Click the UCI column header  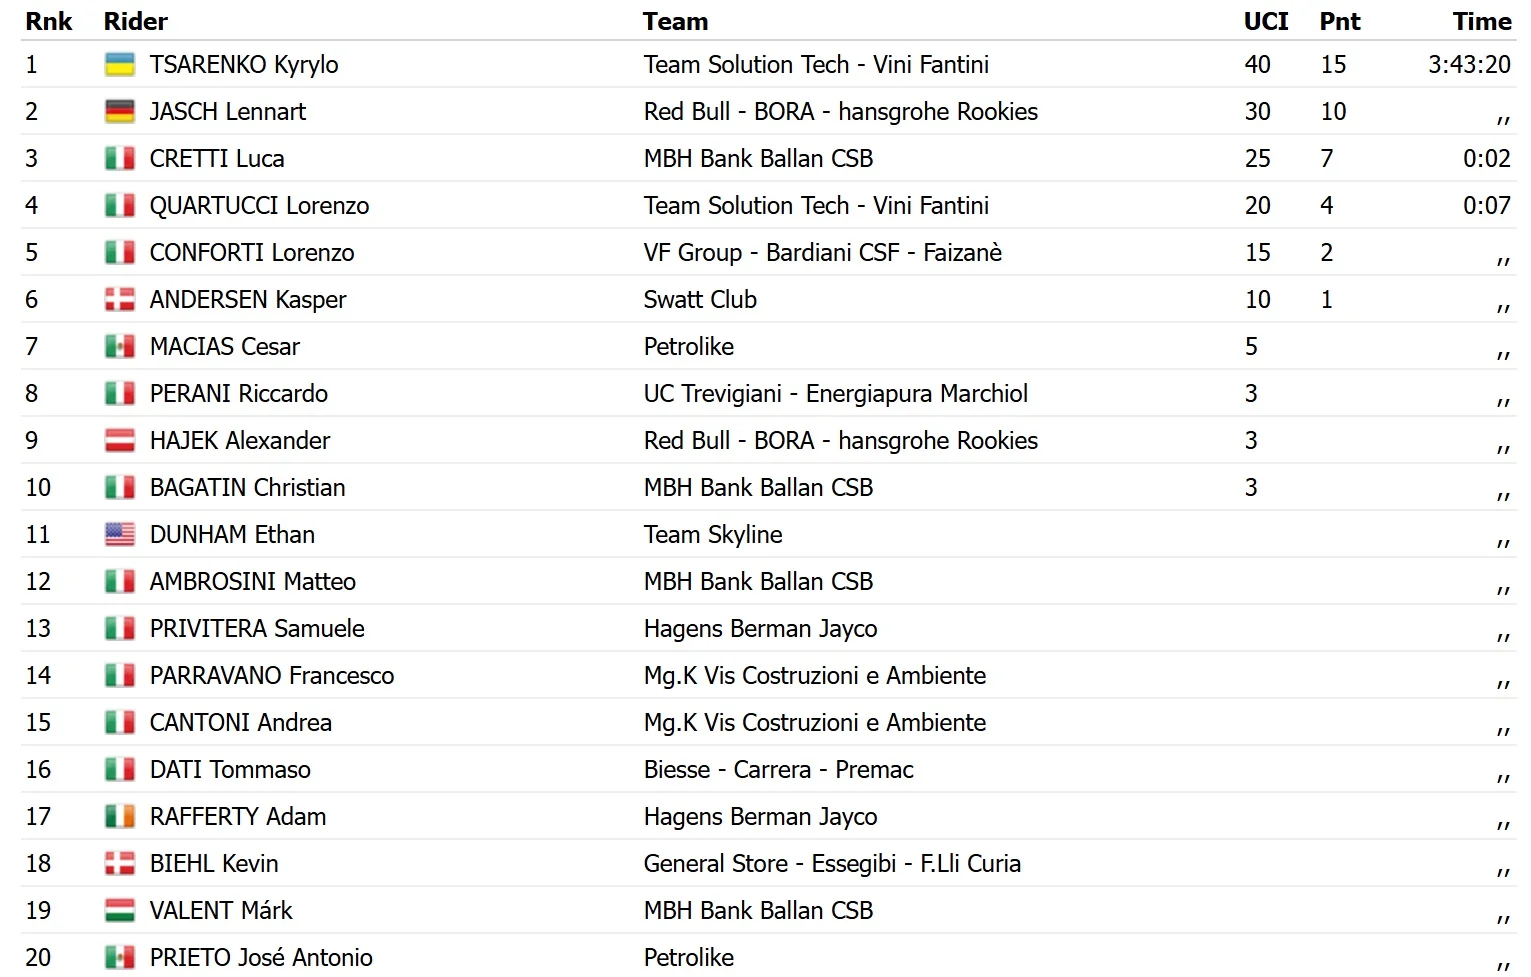(x=1265, y=21)
